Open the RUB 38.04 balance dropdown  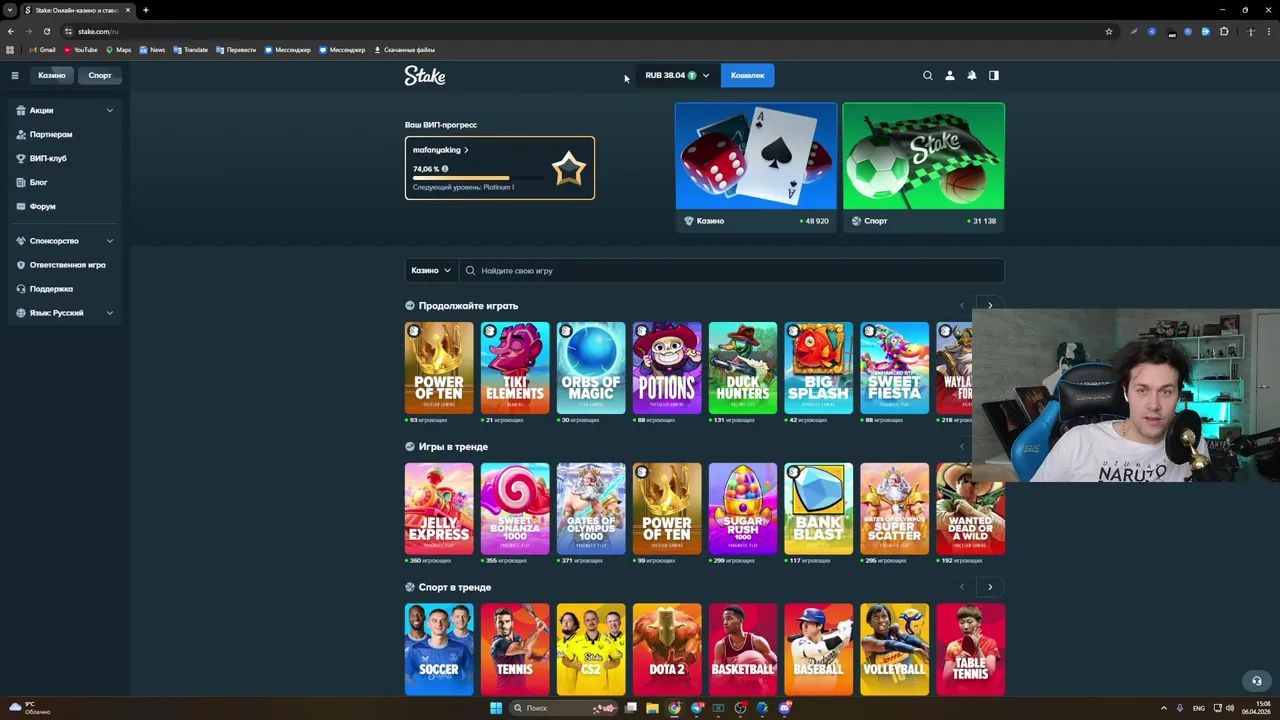point(677,75)
